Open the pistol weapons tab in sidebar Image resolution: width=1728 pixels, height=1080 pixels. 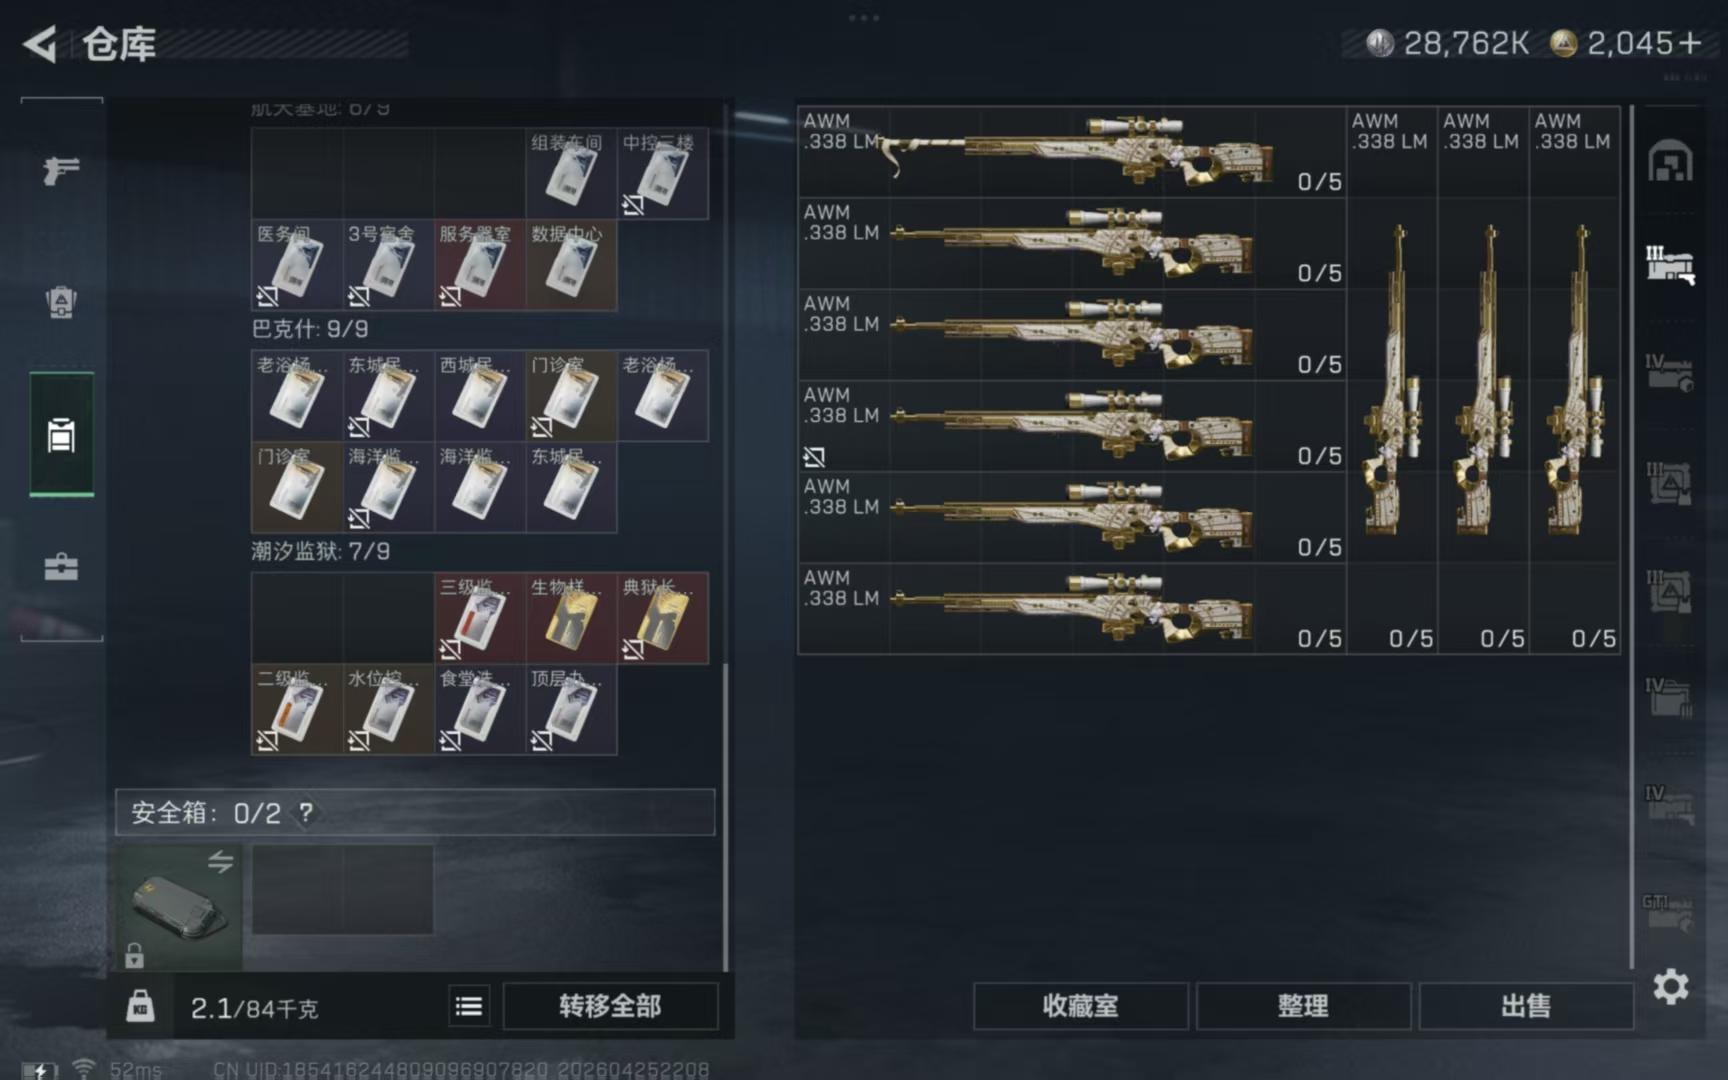(x=61, y=170)
